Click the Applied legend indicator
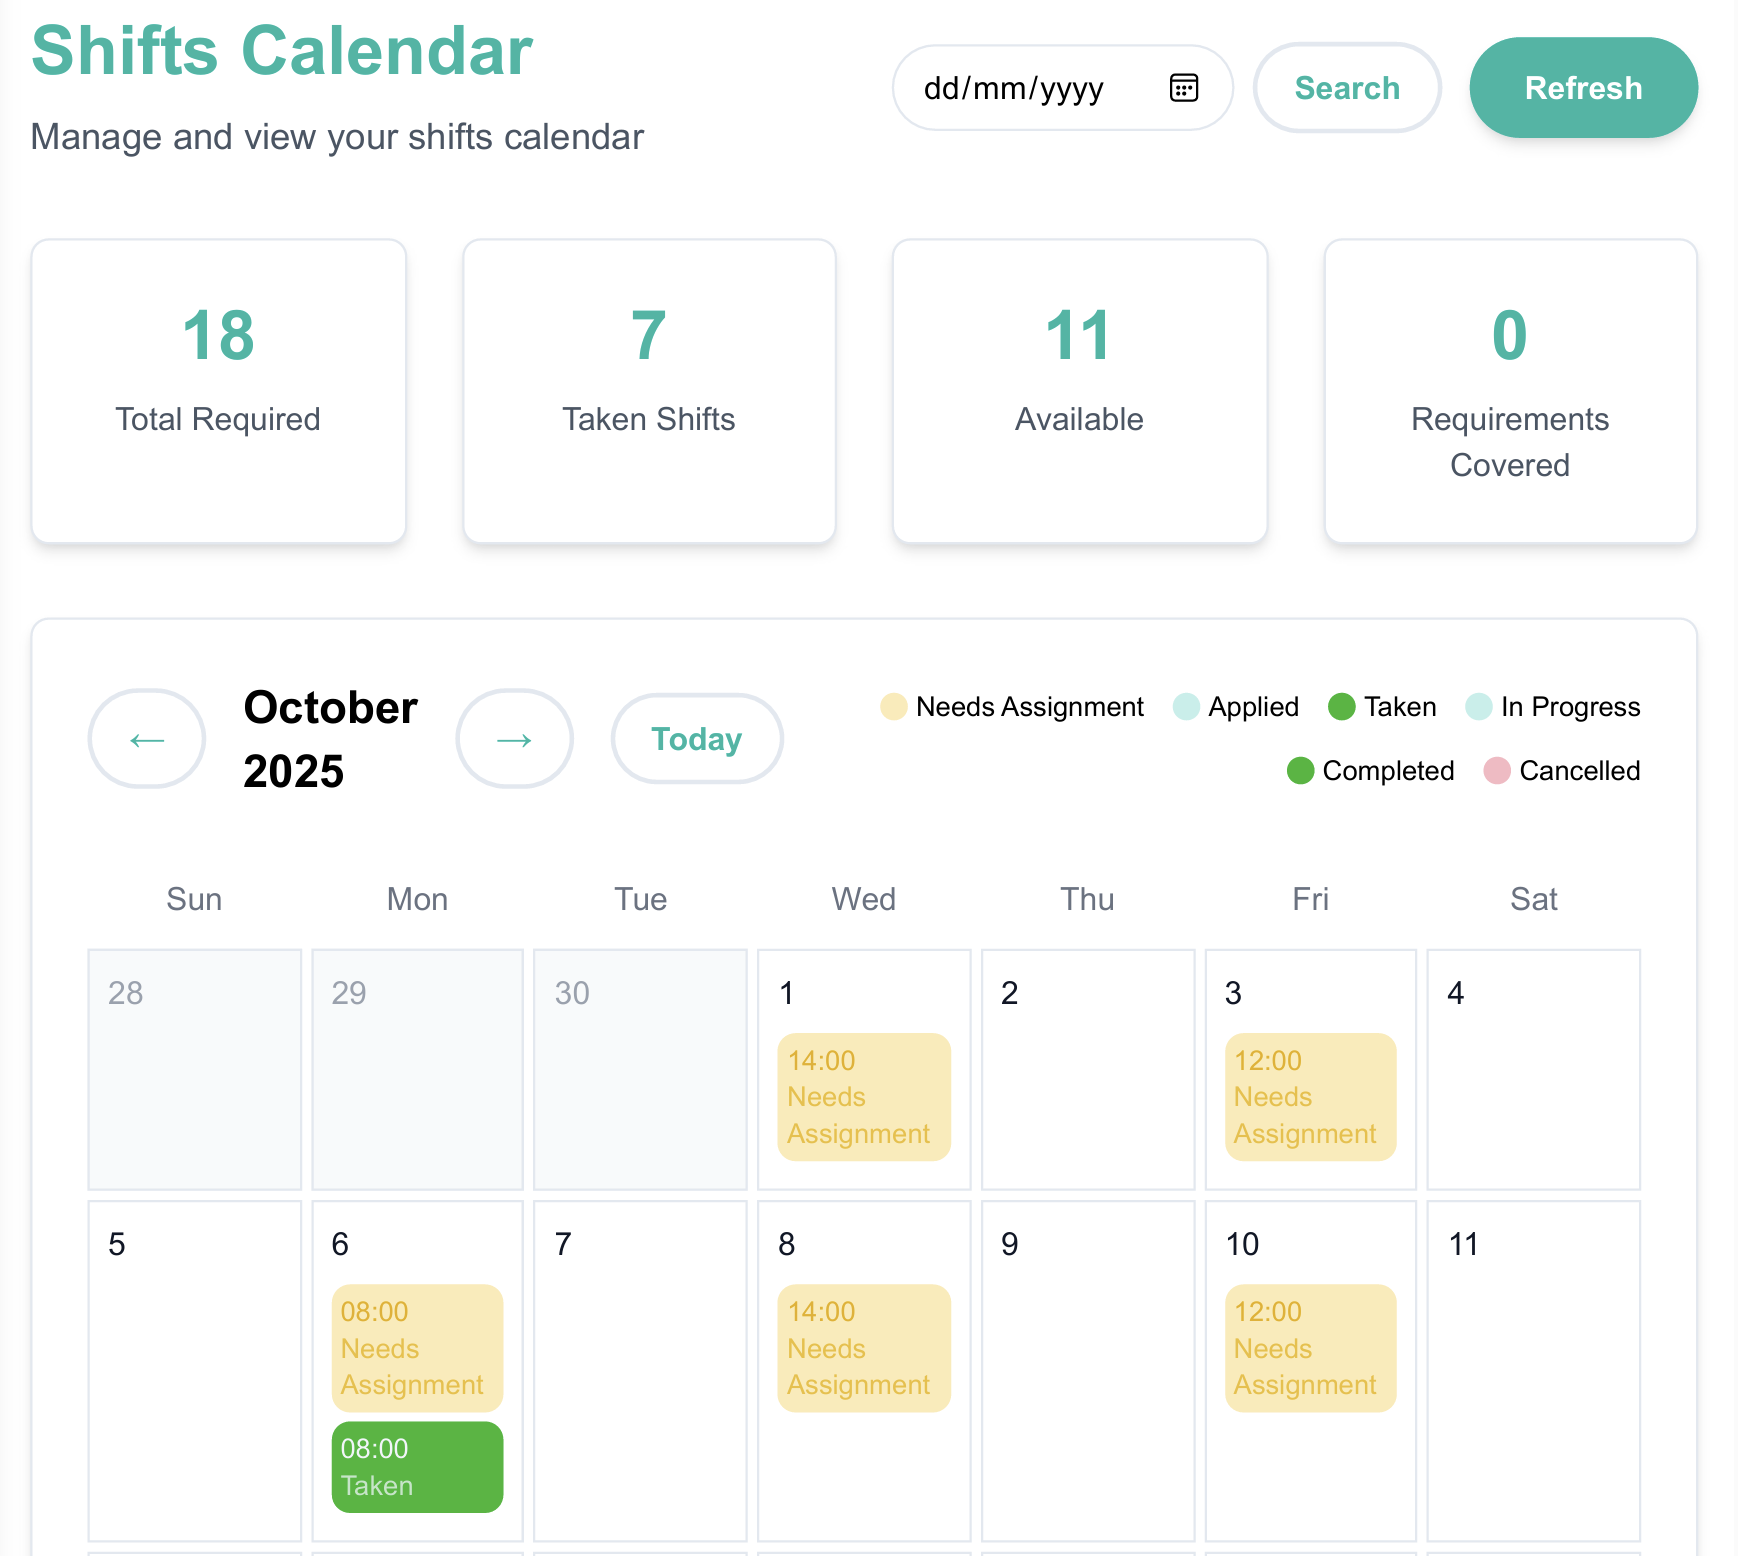Image resolution: width=1738 pixels, height=1556 pixels. click(x=1186, y=707)
